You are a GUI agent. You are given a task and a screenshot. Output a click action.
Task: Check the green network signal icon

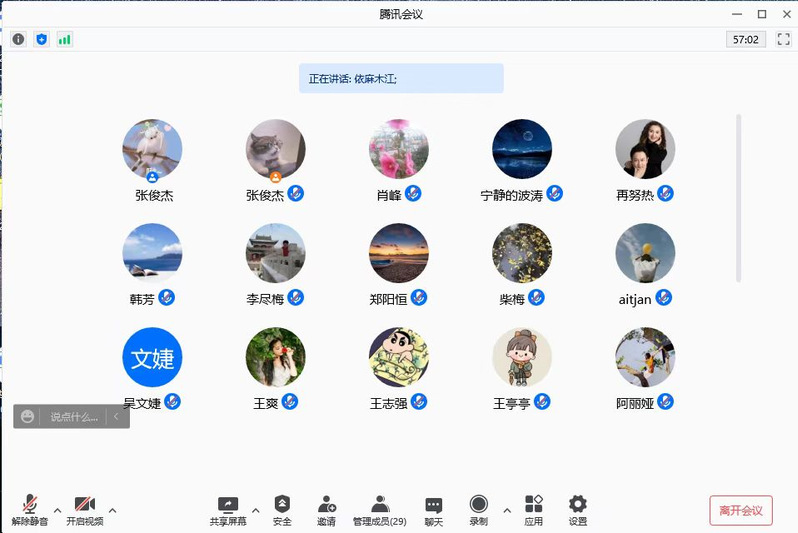(65, 39)
